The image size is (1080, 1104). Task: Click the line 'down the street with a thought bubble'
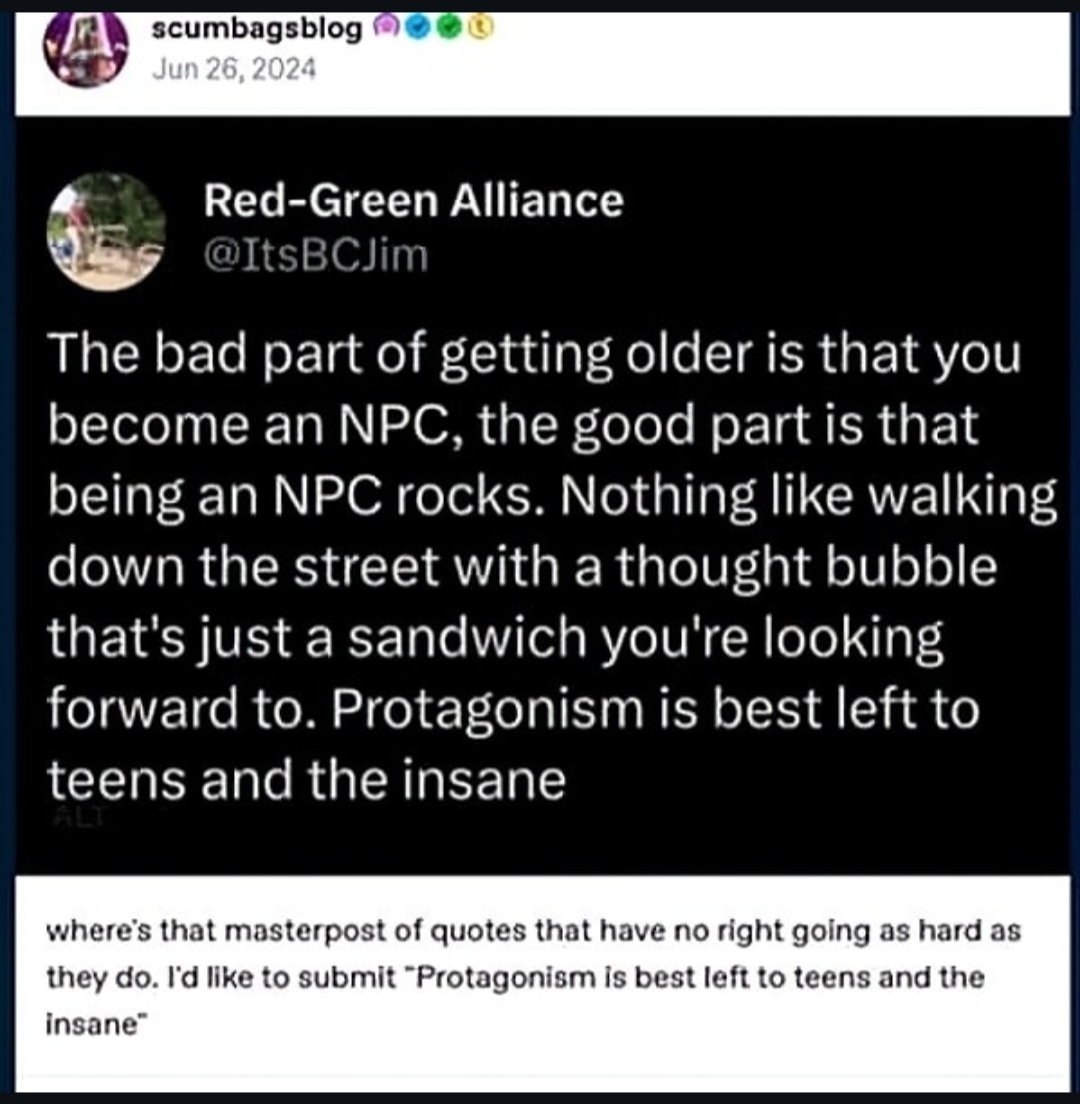[522, 567]
